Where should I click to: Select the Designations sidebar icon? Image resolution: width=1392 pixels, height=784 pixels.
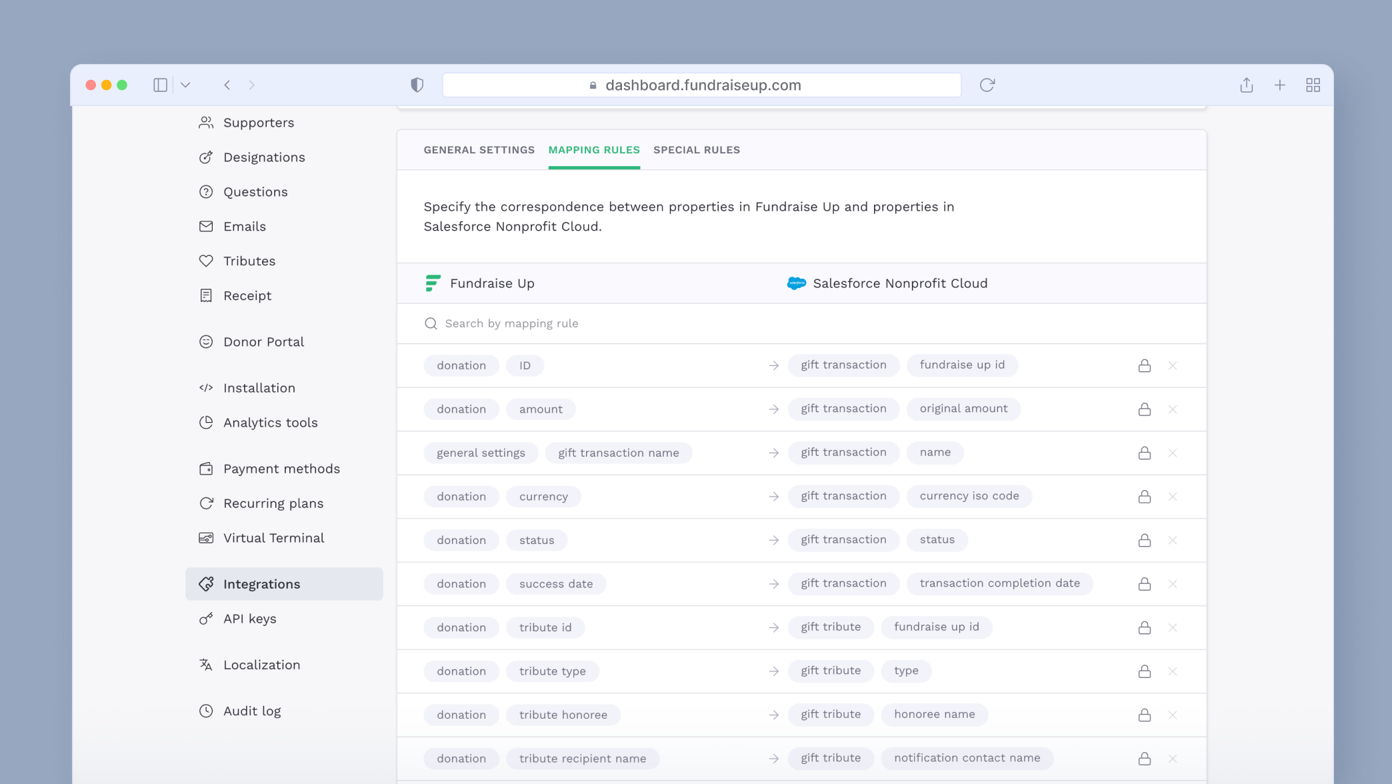204,157
